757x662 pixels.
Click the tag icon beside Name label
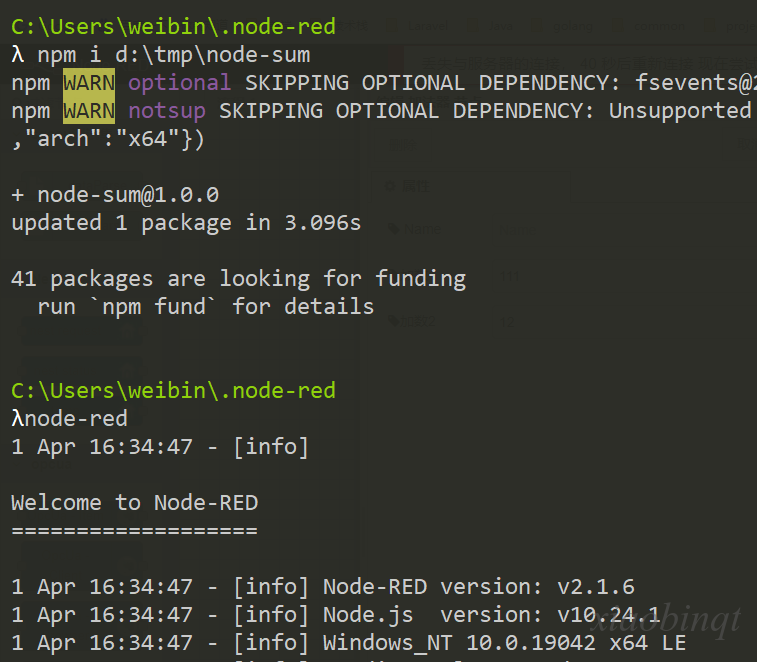[394, 228]
